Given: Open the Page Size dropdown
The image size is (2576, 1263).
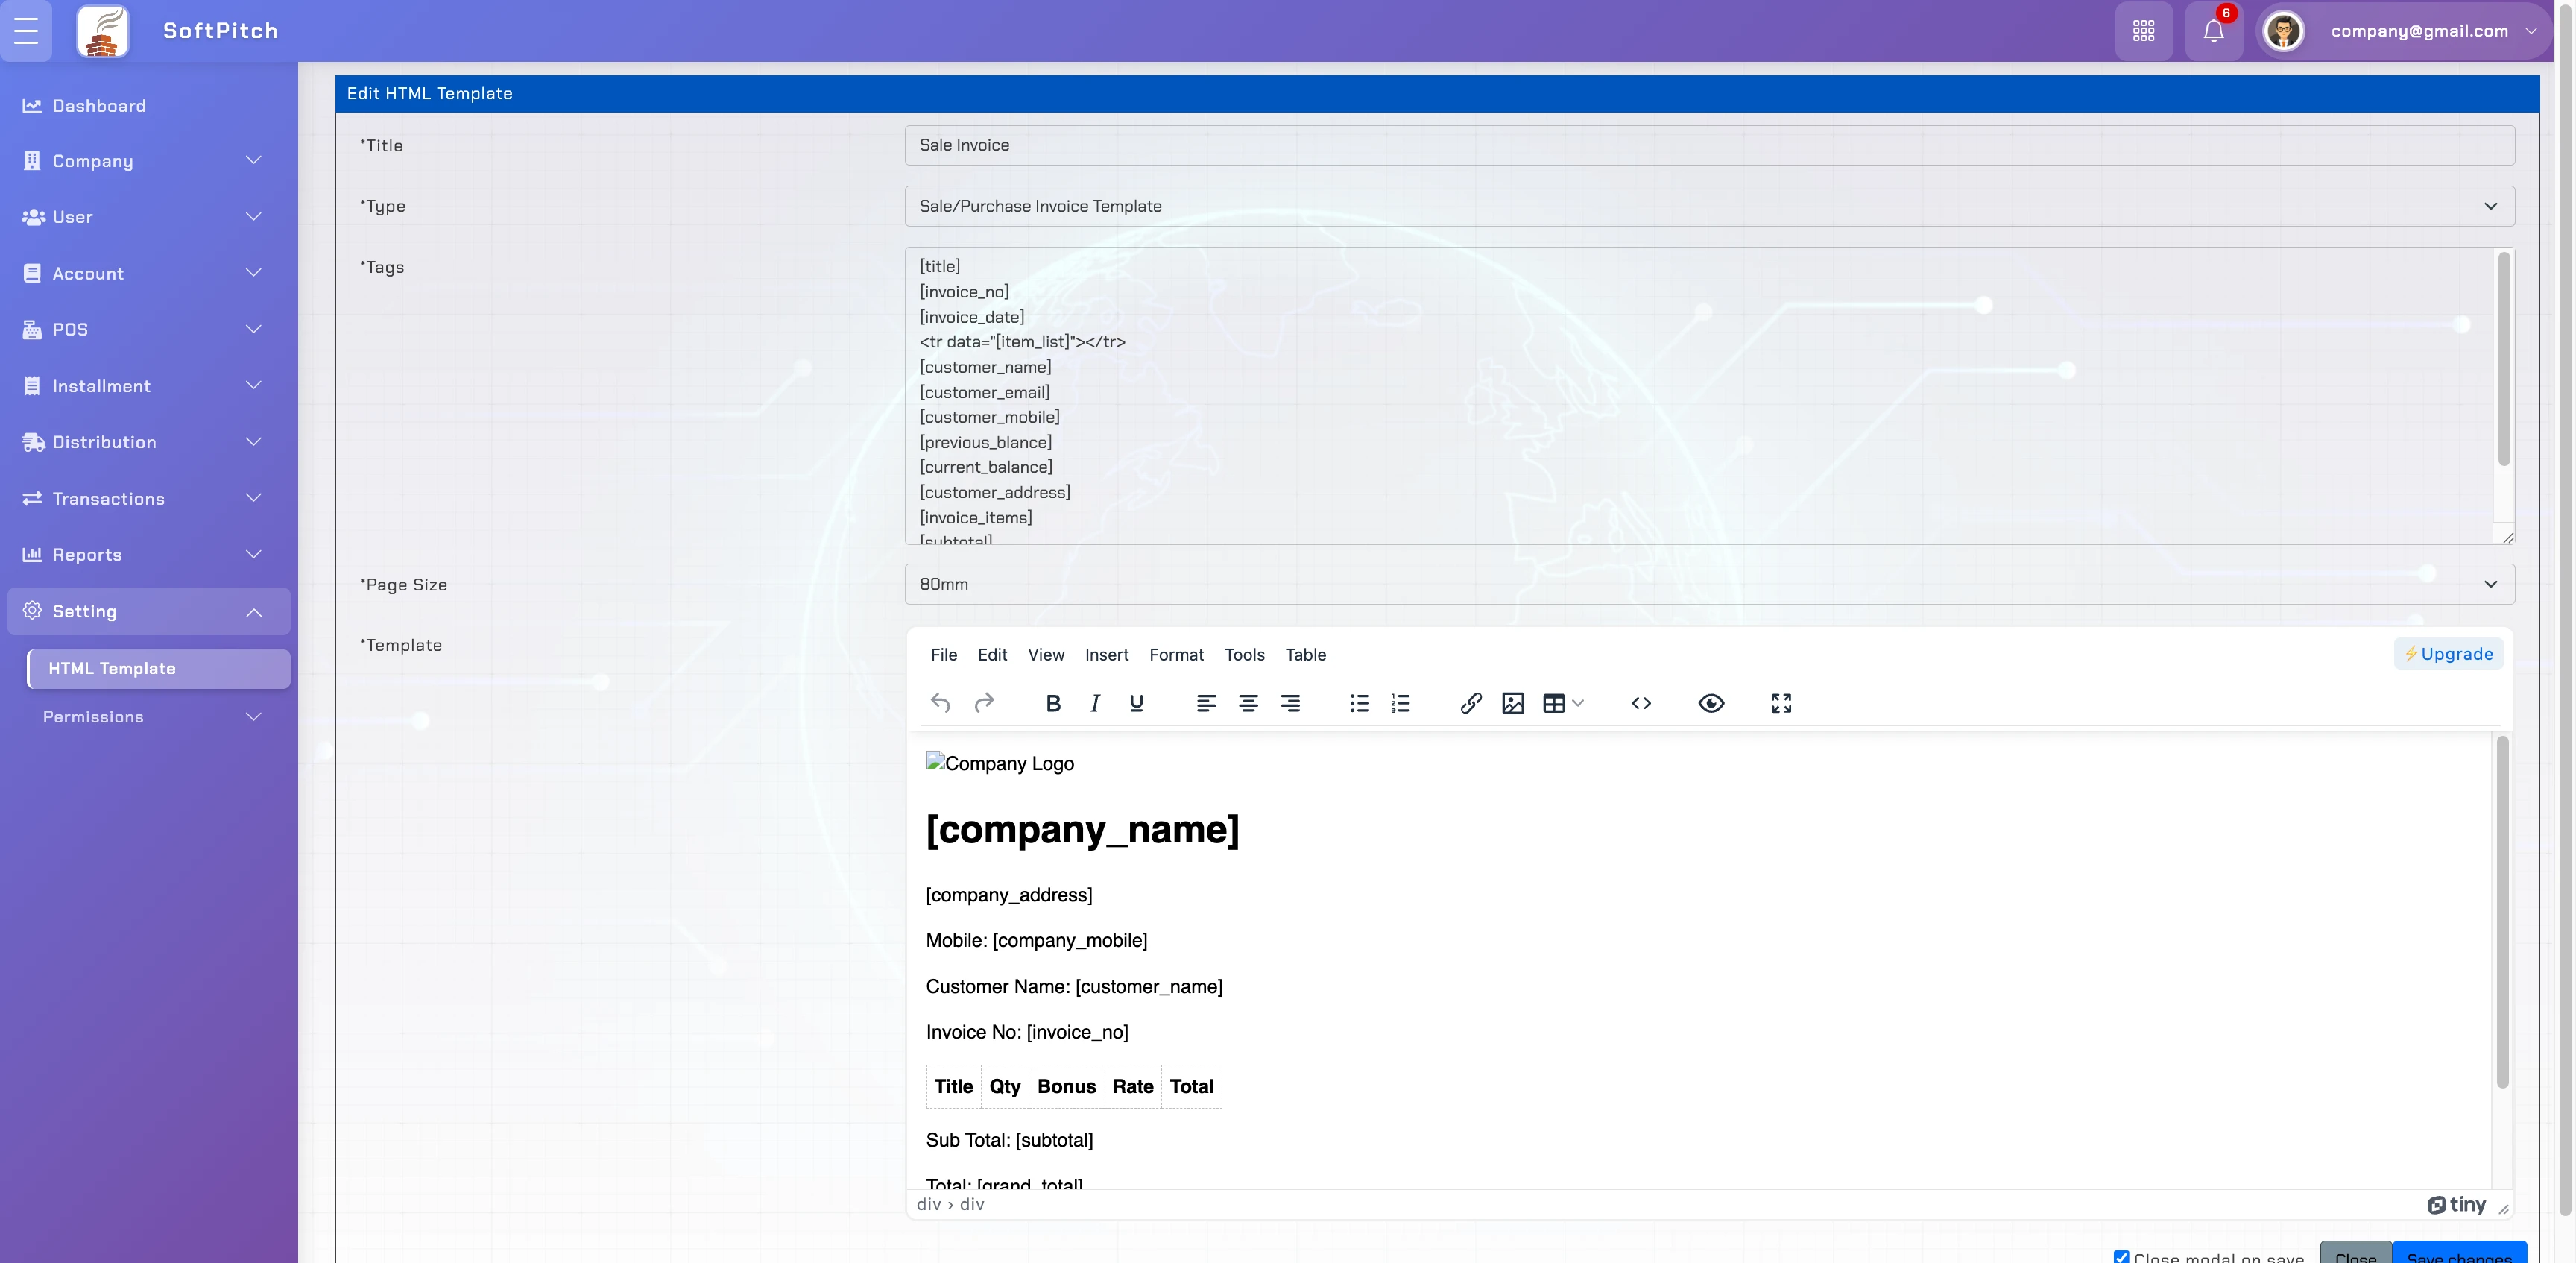Looking at the screenshot, I should coord(1708,584).
